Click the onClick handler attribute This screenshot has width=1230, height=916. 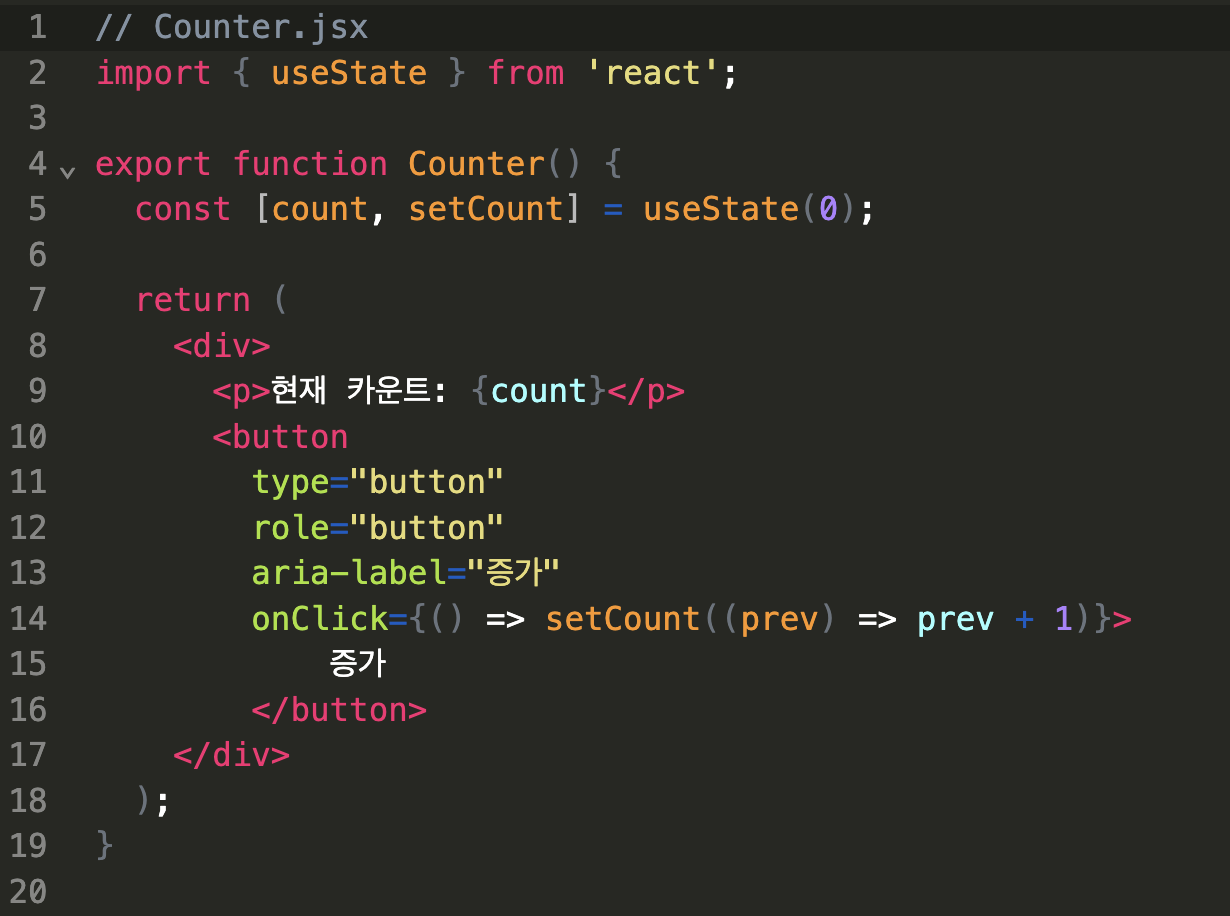(x=320, y=619)
